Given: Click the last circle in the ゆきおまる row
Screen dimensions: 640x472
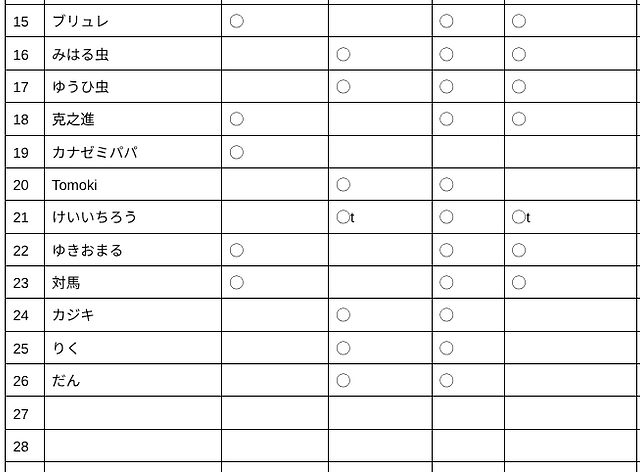Looking at the screenshot, I should click(x=519, y=250).
